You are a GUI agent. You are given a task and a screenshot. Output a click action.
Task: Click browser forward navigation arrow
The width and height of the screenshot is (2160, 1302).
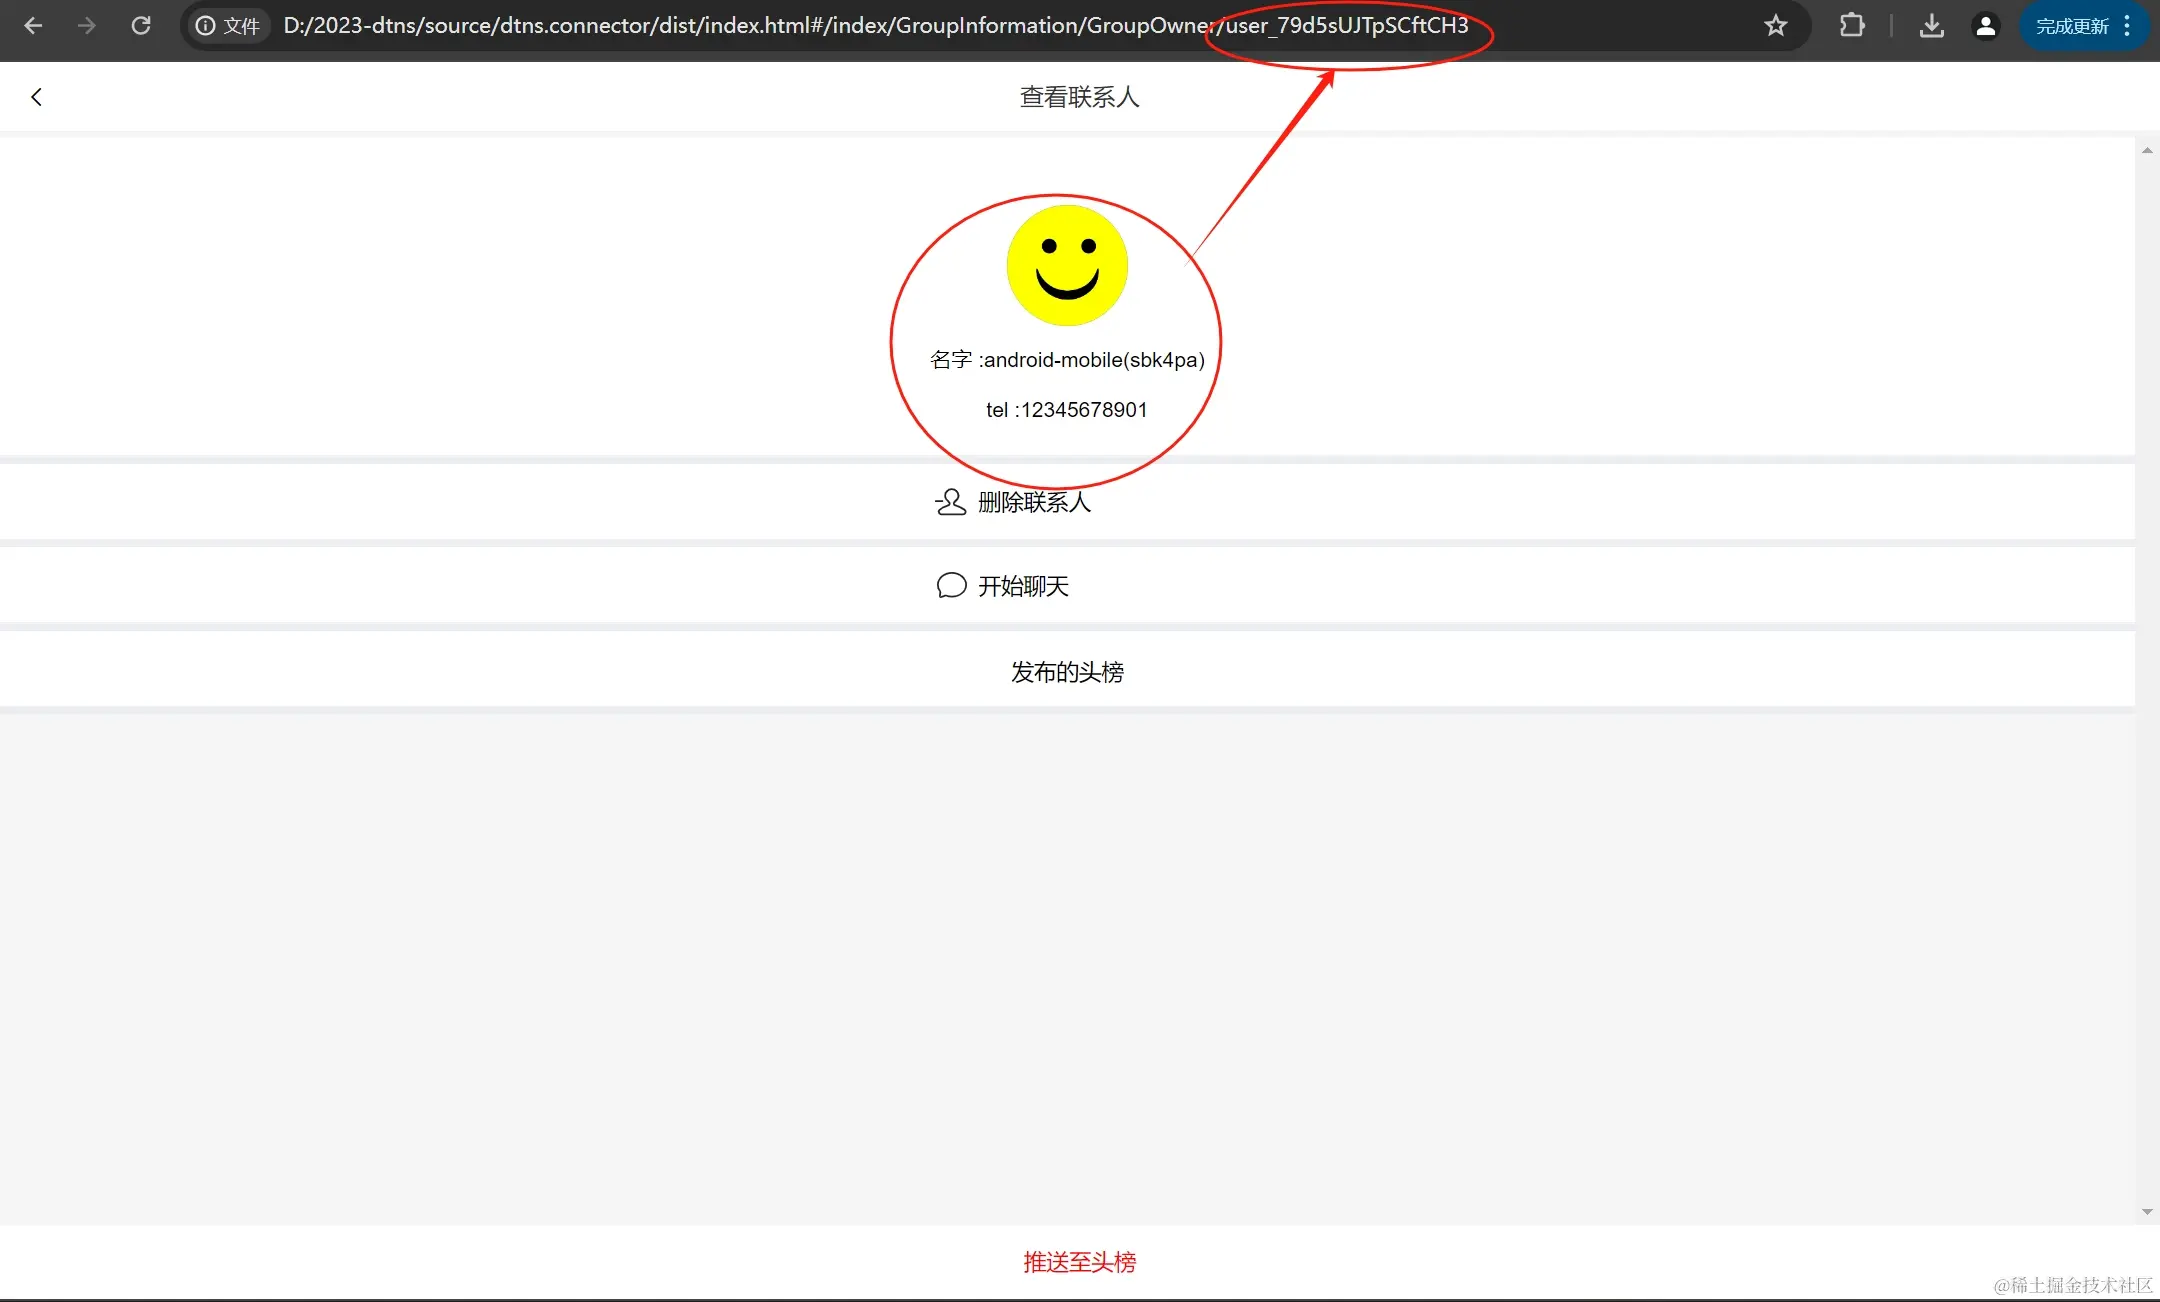click(87, 26)
